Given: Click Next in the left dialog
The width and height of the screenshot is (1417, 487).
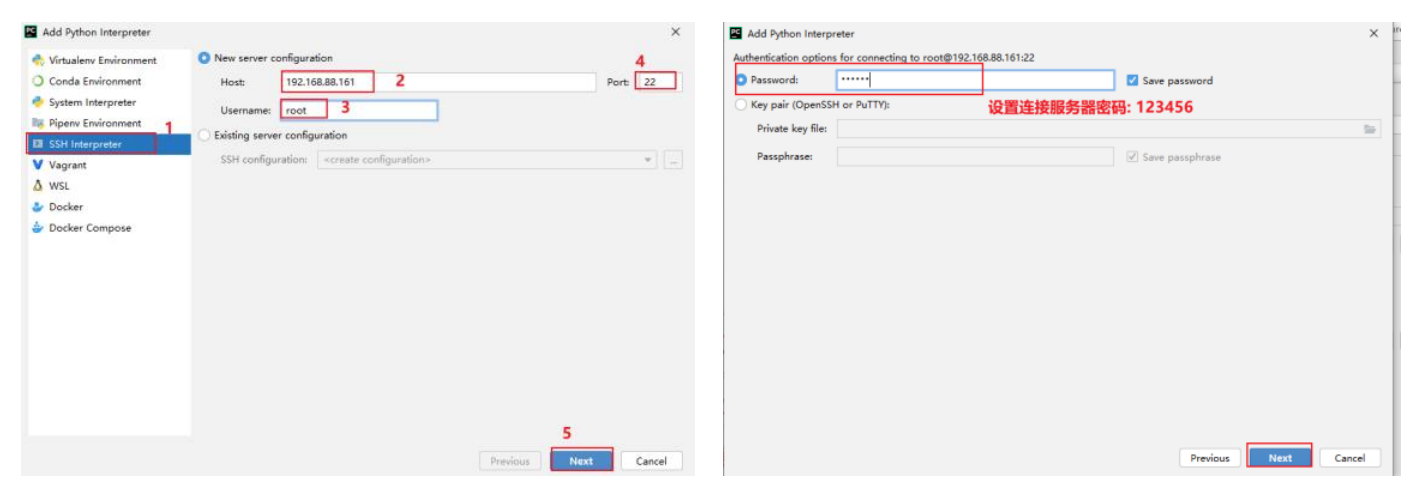Looking at the screenshot, I should click(x=581, y=461).
